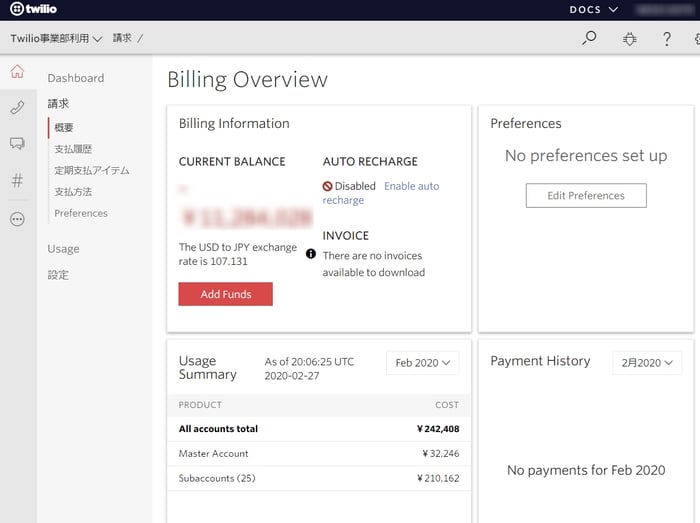Viewport: 700px width, 523px height.
Task: Open the phone numbers hash icon
Action: point(17,180)
